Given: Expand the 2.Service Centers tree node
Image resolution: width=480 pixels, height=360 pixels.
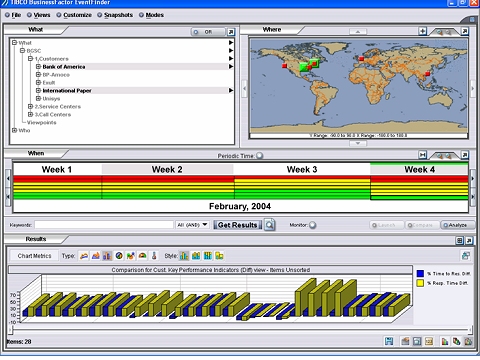Looking at the screenshot, I should point(30,107).
